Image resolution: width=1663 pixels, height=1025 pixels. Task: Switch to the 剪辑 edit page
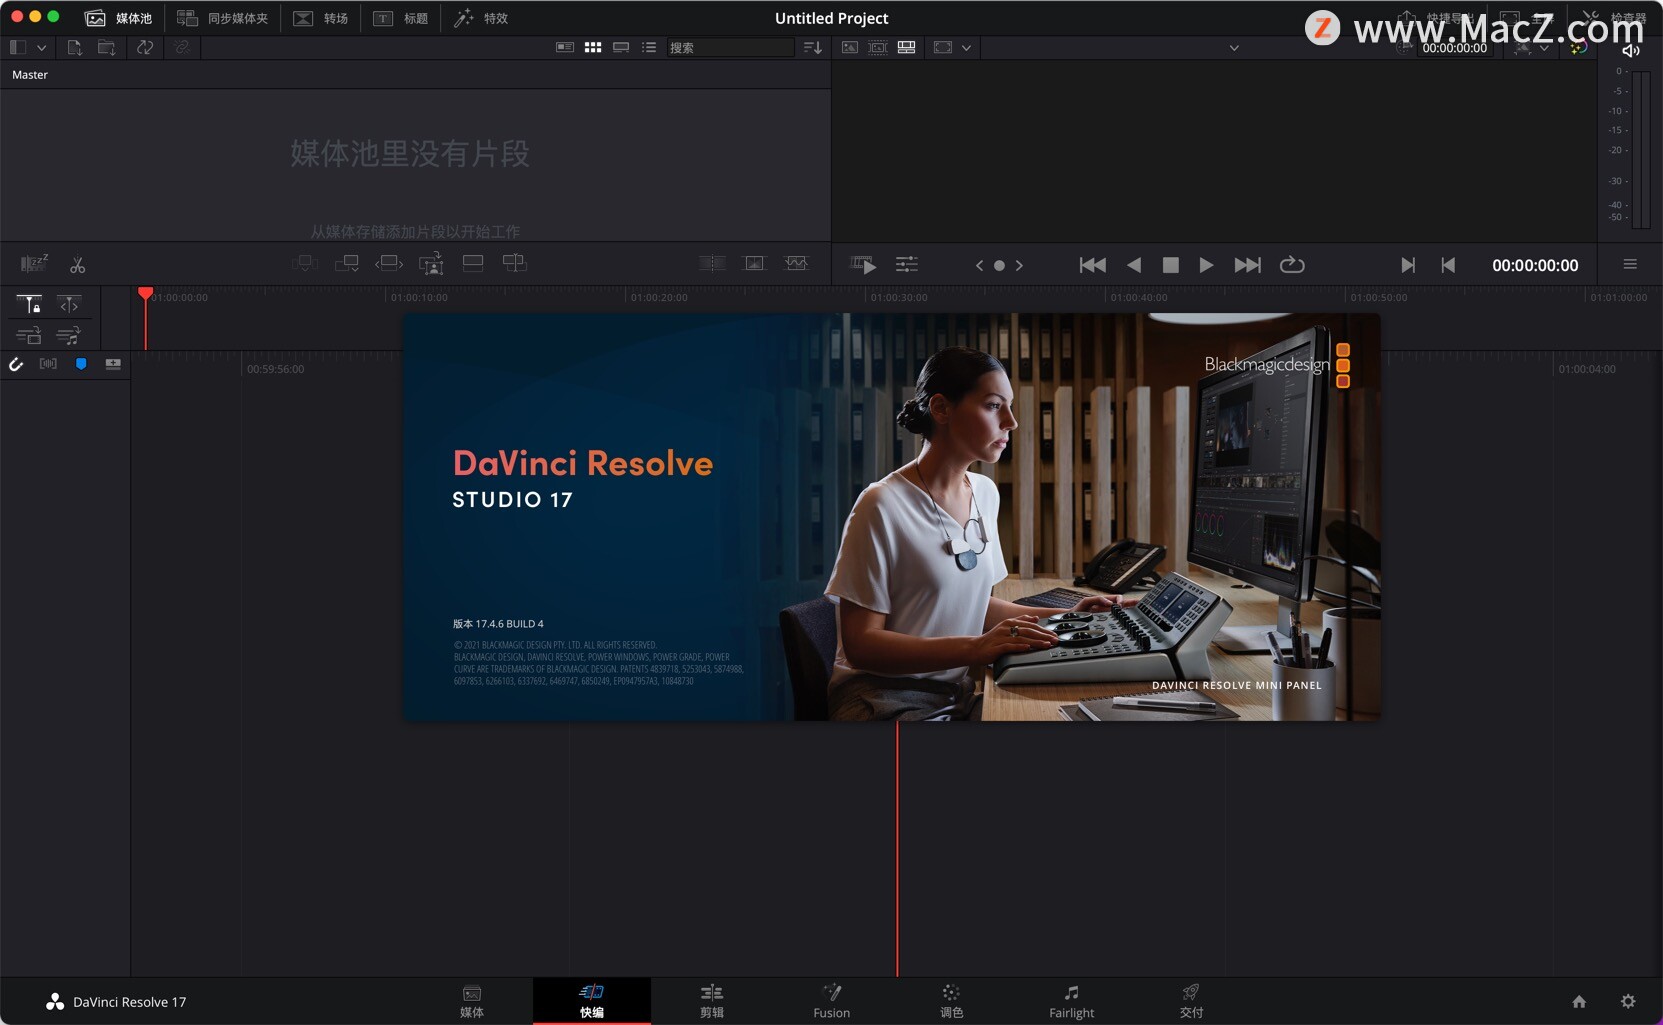tap(712, 1001)
